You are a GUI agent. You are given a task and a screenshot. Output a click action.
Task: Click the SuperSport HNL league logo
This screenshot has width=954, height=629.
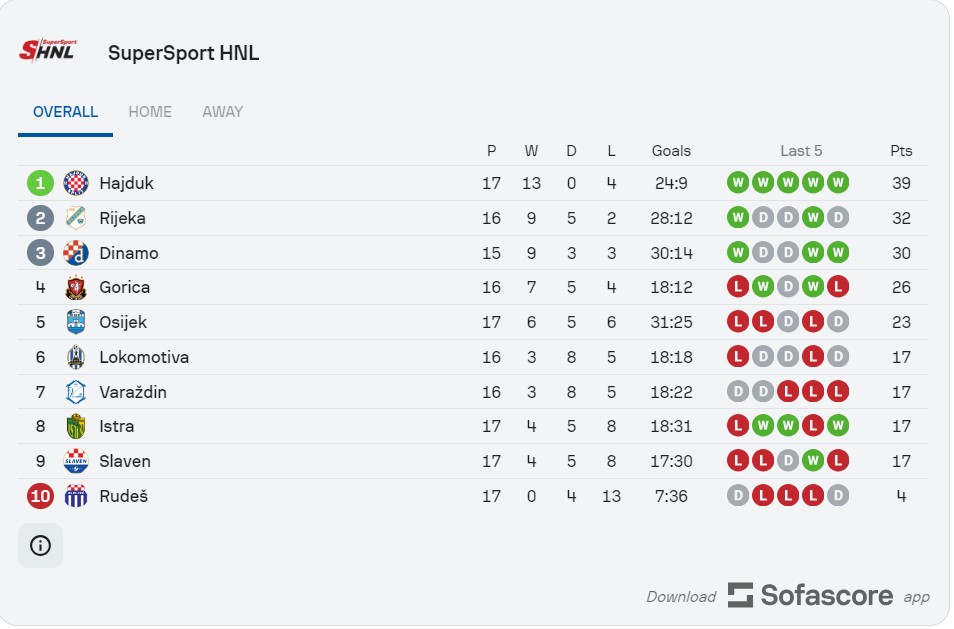[48, 50]
